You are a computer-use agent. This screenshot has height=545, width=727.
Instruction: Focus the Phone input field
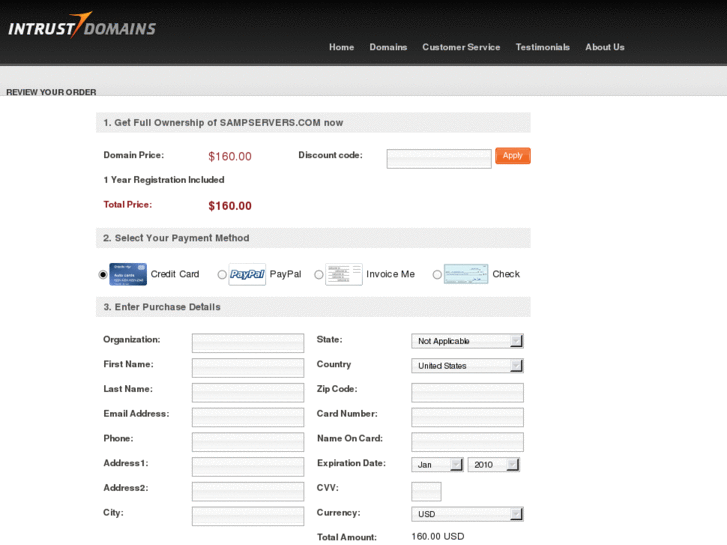[248, 442]
